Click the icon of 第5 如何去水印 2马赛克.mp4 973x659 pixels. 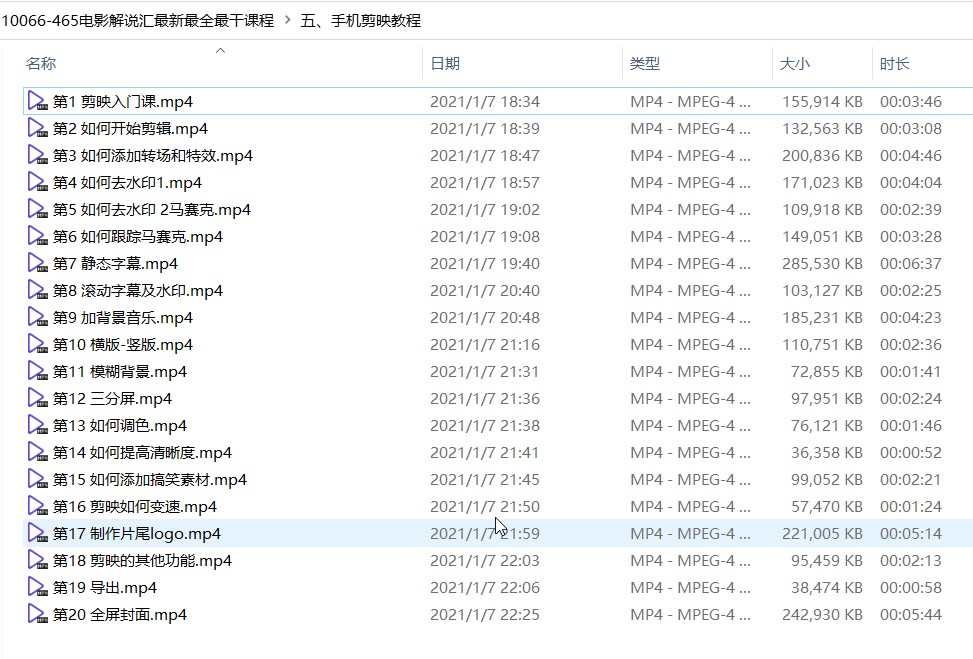point(37,209)
